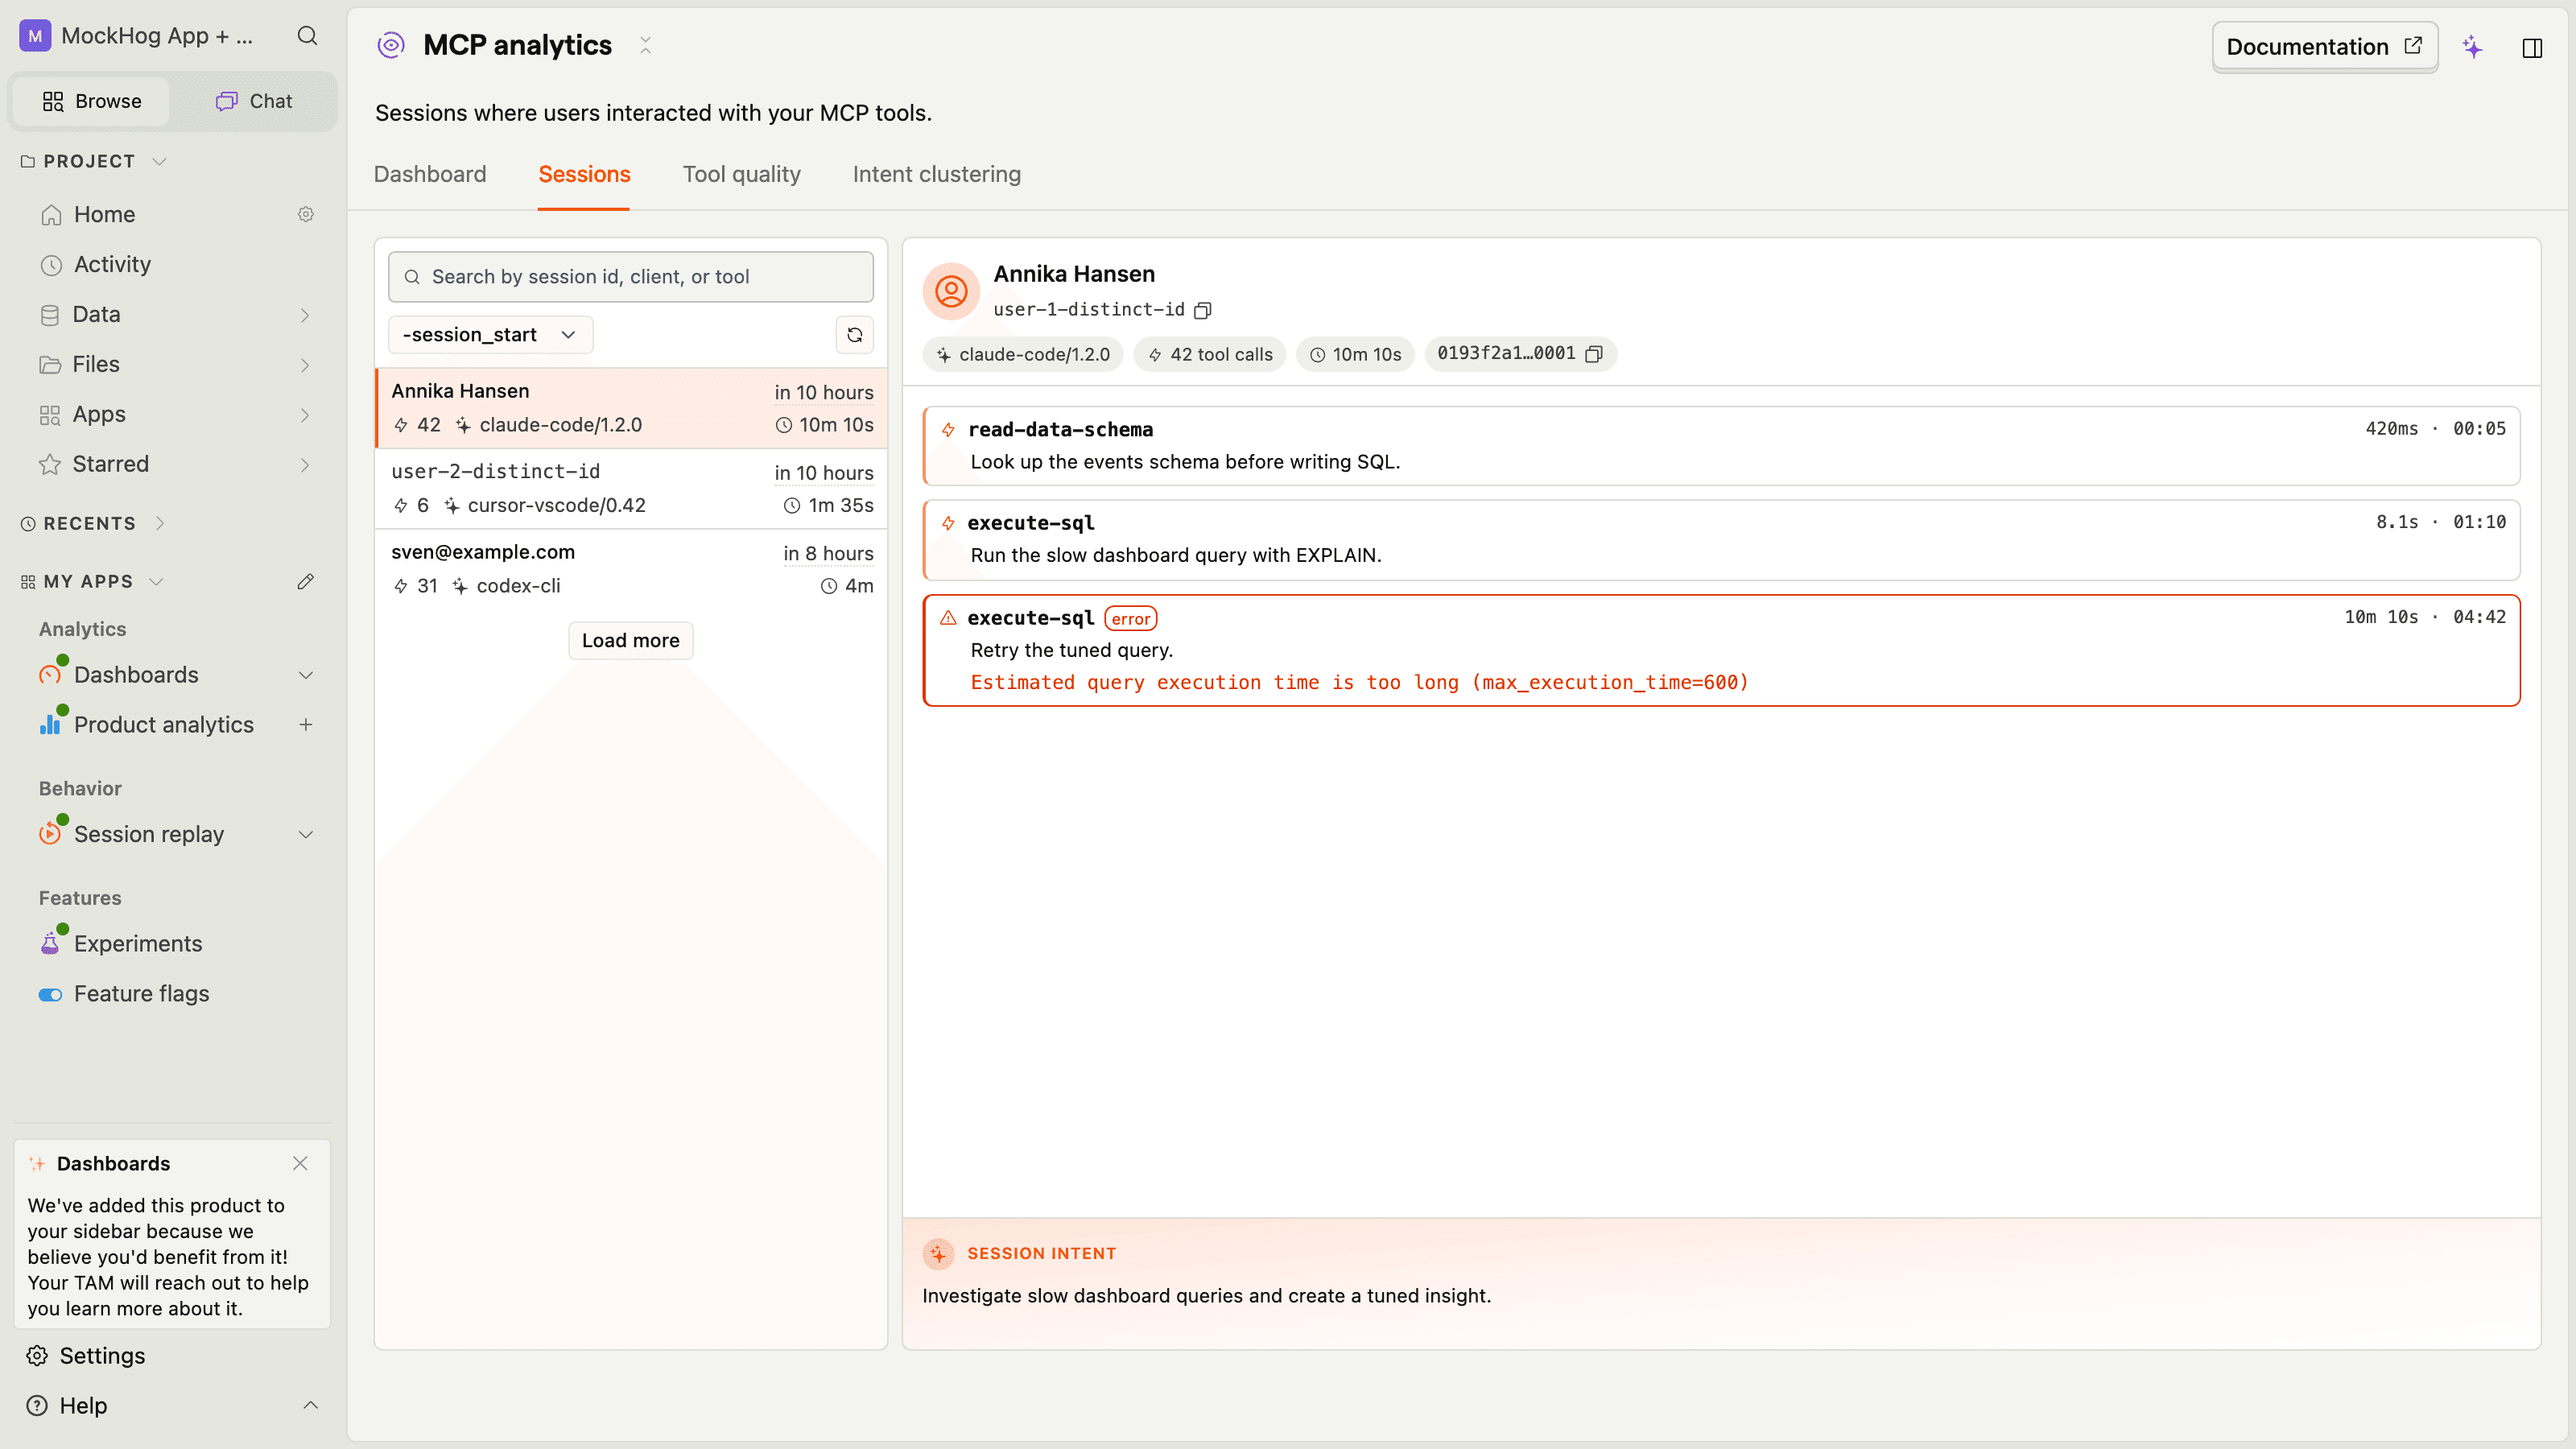This screenshot has height=1449, width=2576.
Task: Add a new Product analytics item
Action: pyautogui.click(x=306, y=725)
